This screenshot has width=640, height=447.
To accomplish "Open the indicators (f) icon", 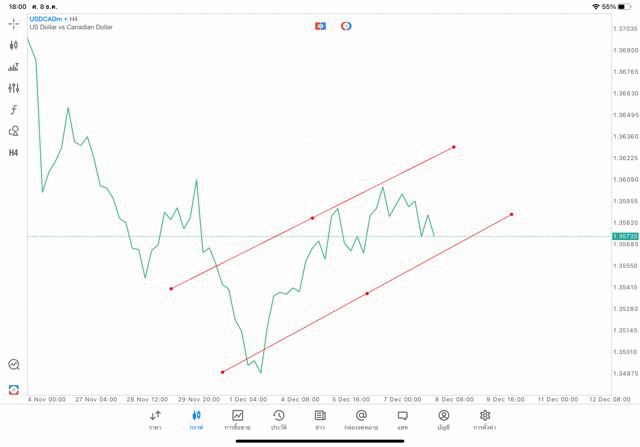I will pos(14,110).
